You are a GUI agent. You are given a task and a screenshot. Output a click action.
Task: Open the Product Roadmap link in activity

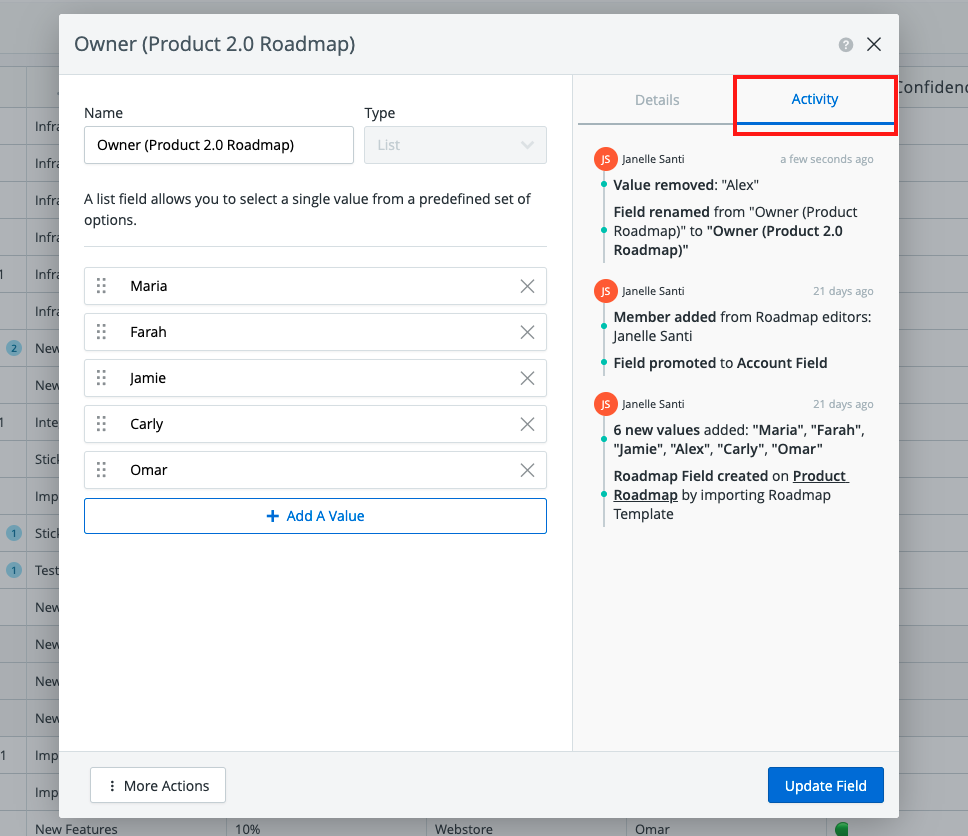pos(820,476)
